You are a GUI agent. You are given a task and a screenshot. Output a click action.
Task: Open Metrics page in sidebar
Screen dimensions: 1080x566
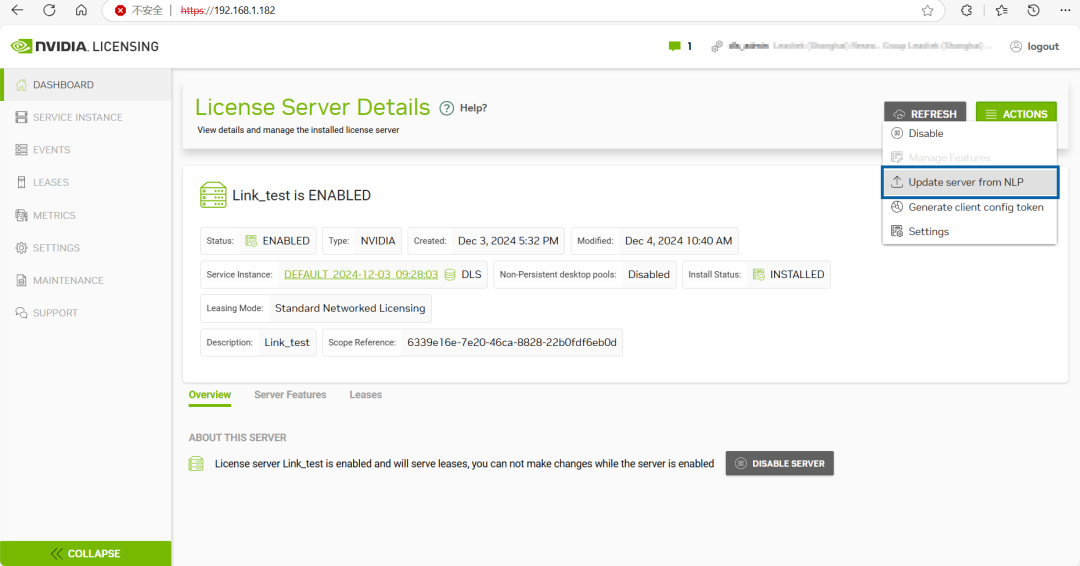click(x=86, y=215)
